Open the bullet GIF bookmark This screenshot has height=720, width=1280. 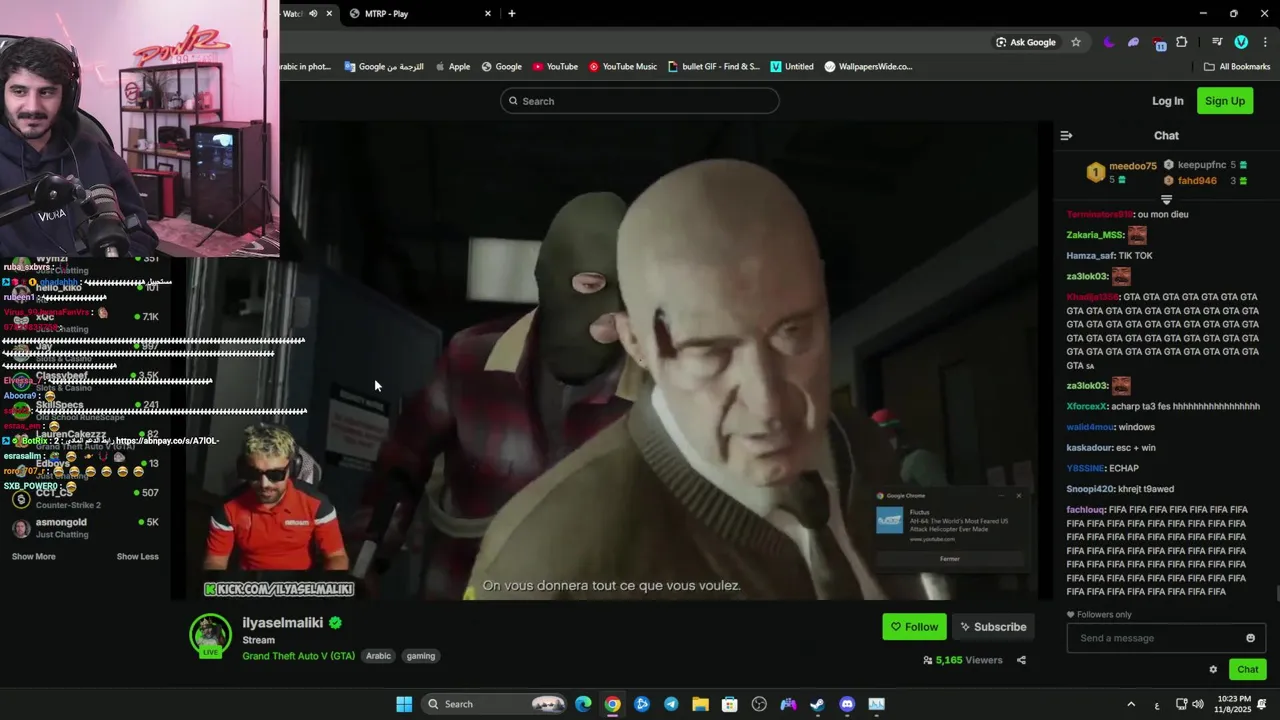click(714, 67)
